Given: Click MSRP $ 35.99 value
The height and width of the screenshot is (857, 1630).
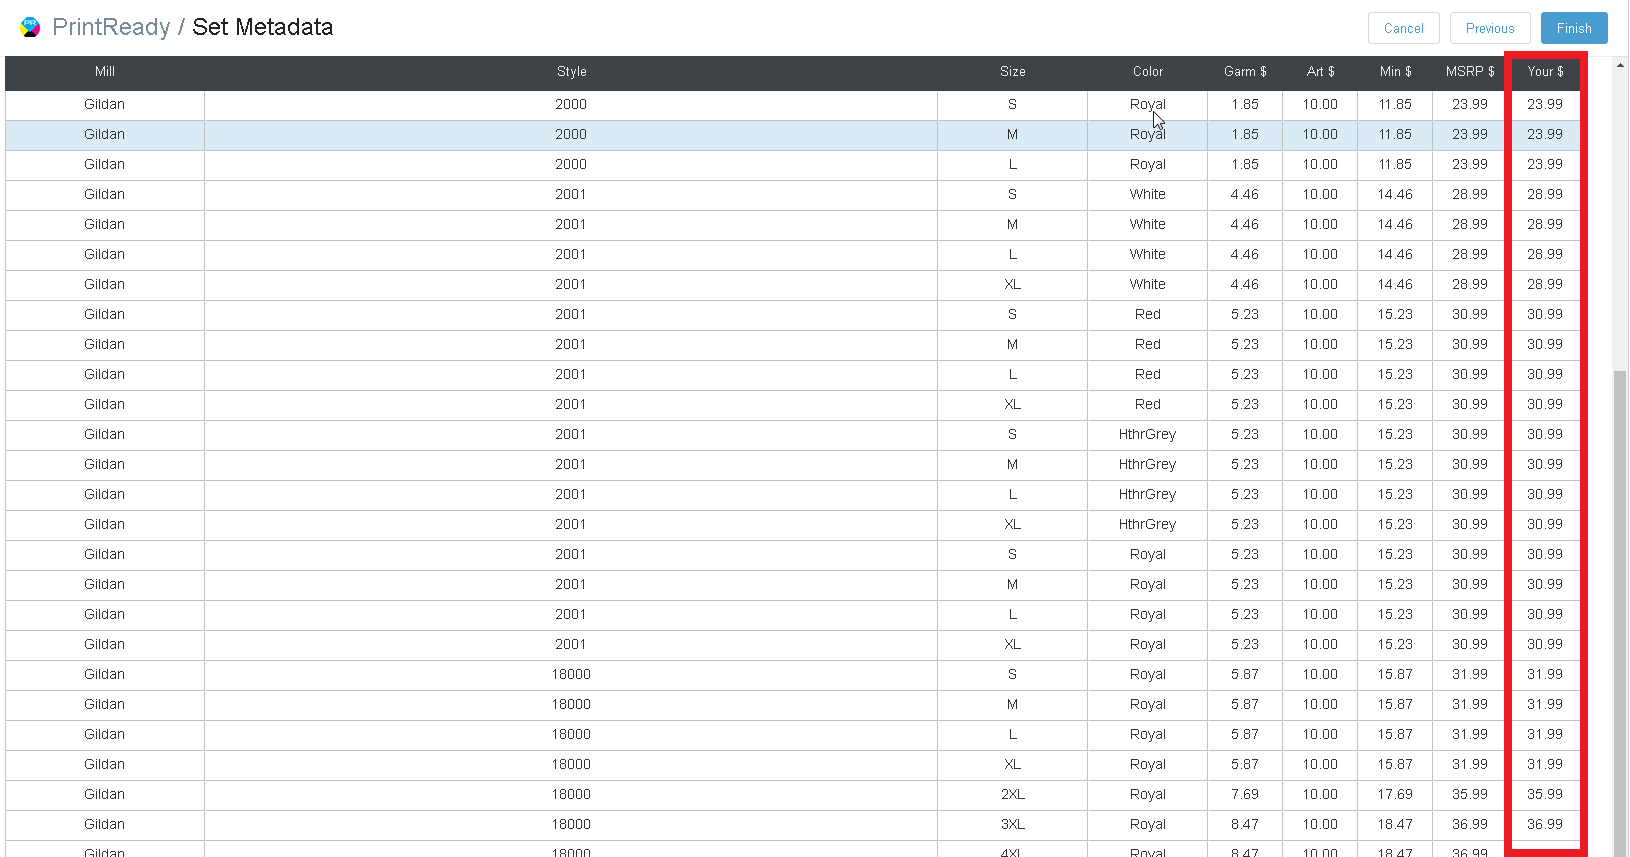Looking at the screenshot, I should pos(1470,794).
